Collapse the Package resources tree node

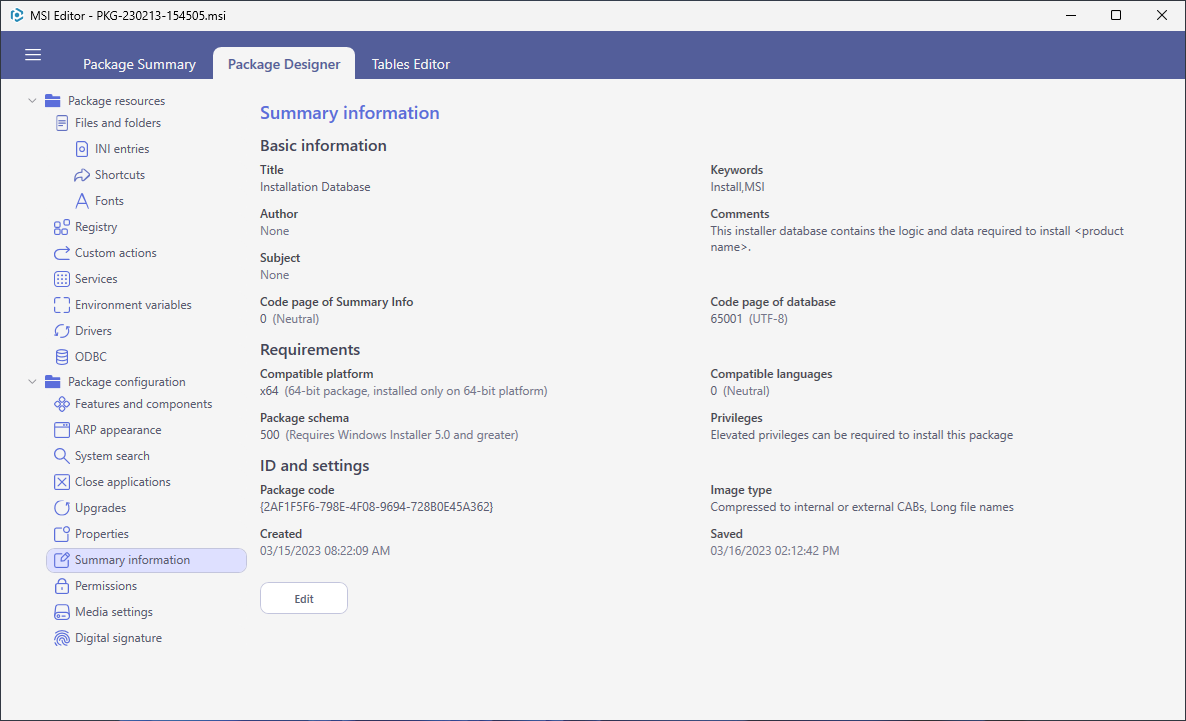[32, 101]
